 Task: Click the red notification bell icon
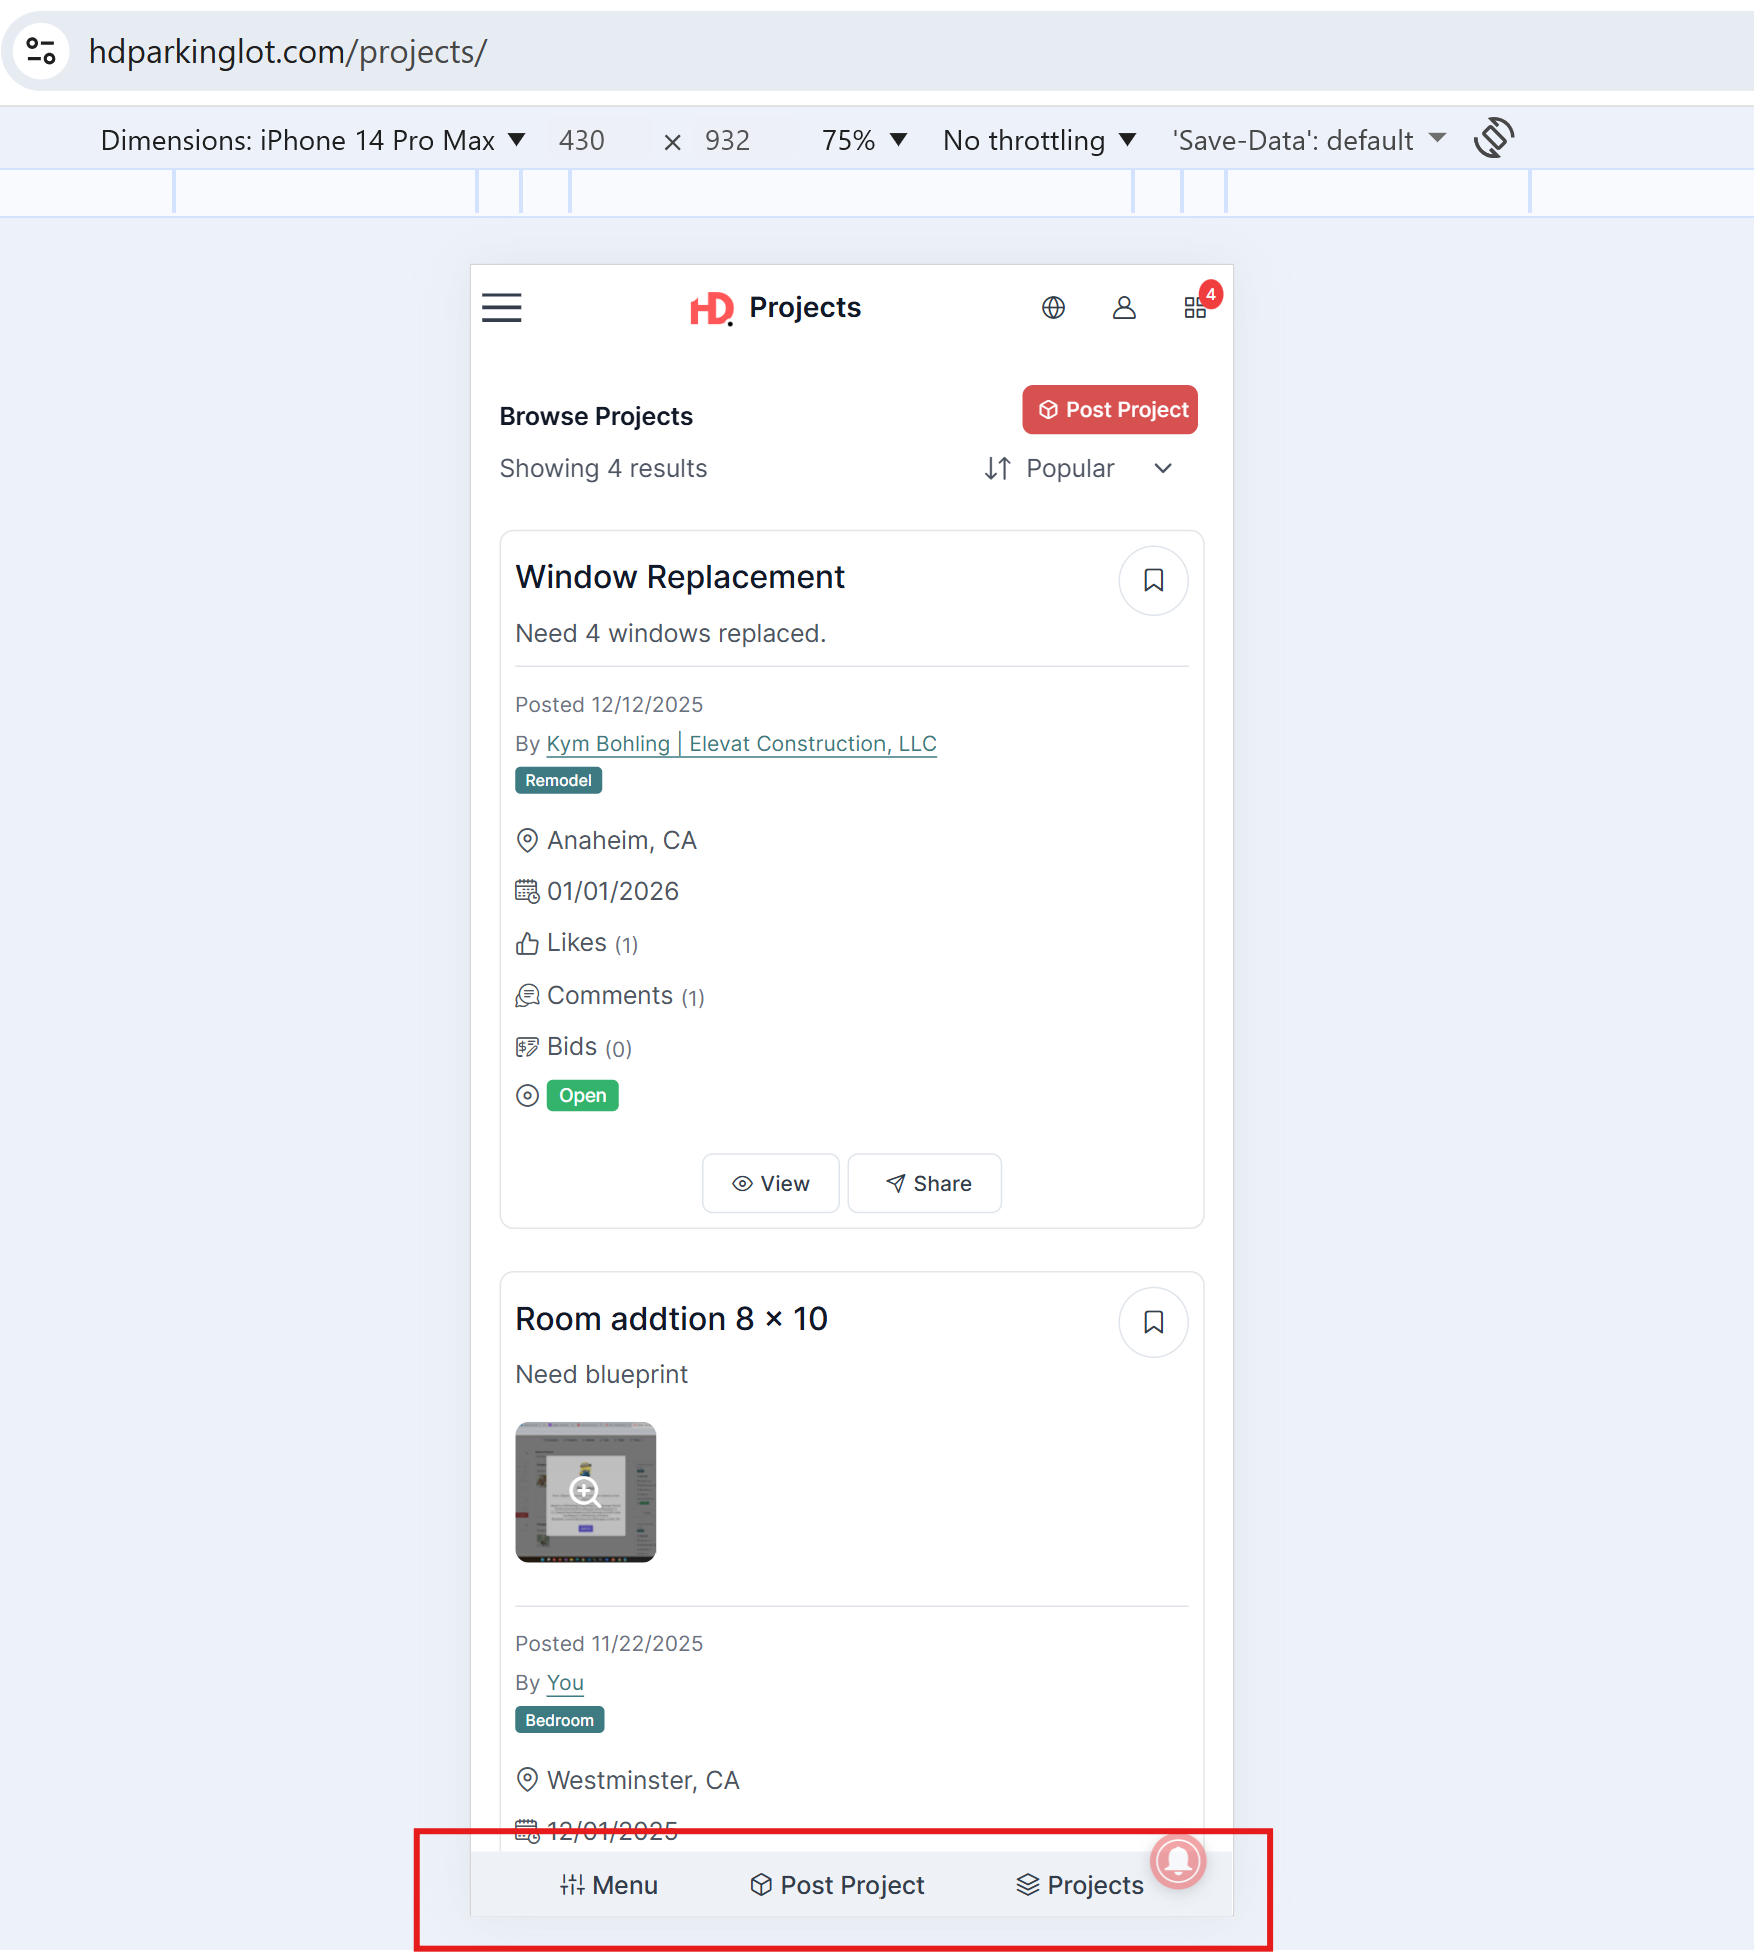[1178, 1861]
